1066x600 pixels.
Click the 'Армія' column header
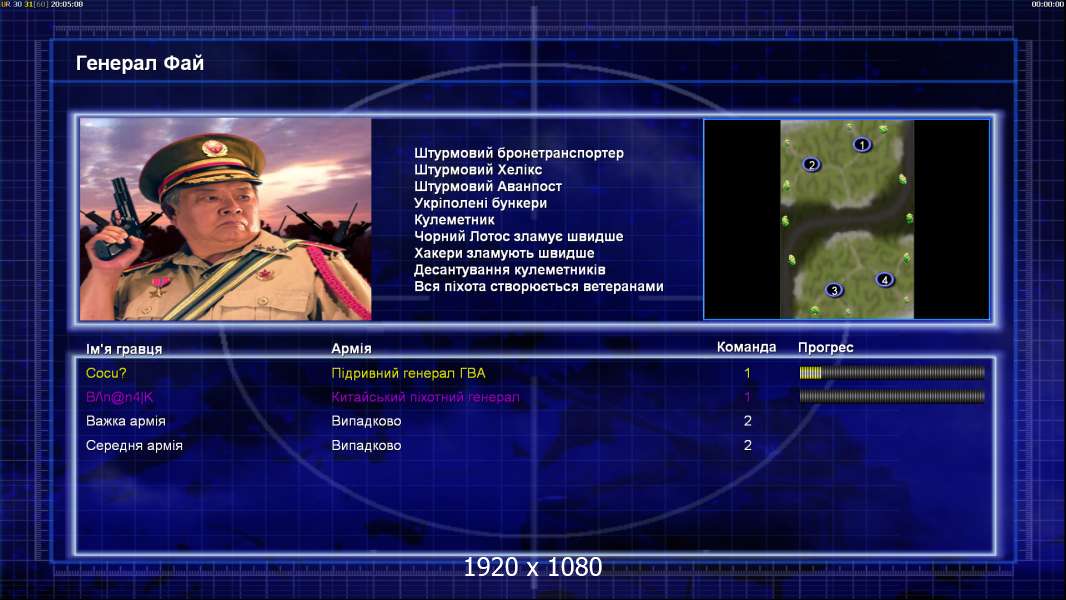coord(351,349)
